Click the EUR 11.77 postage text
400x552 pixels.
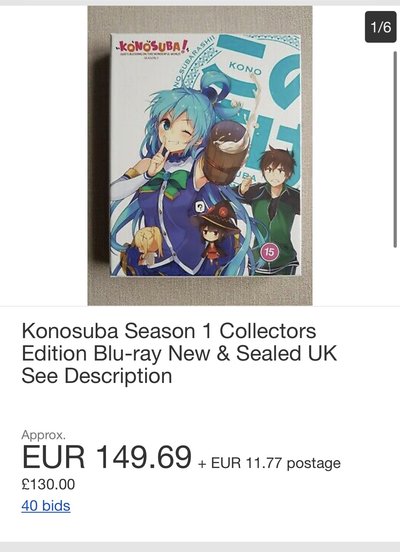tap(269, 463)
